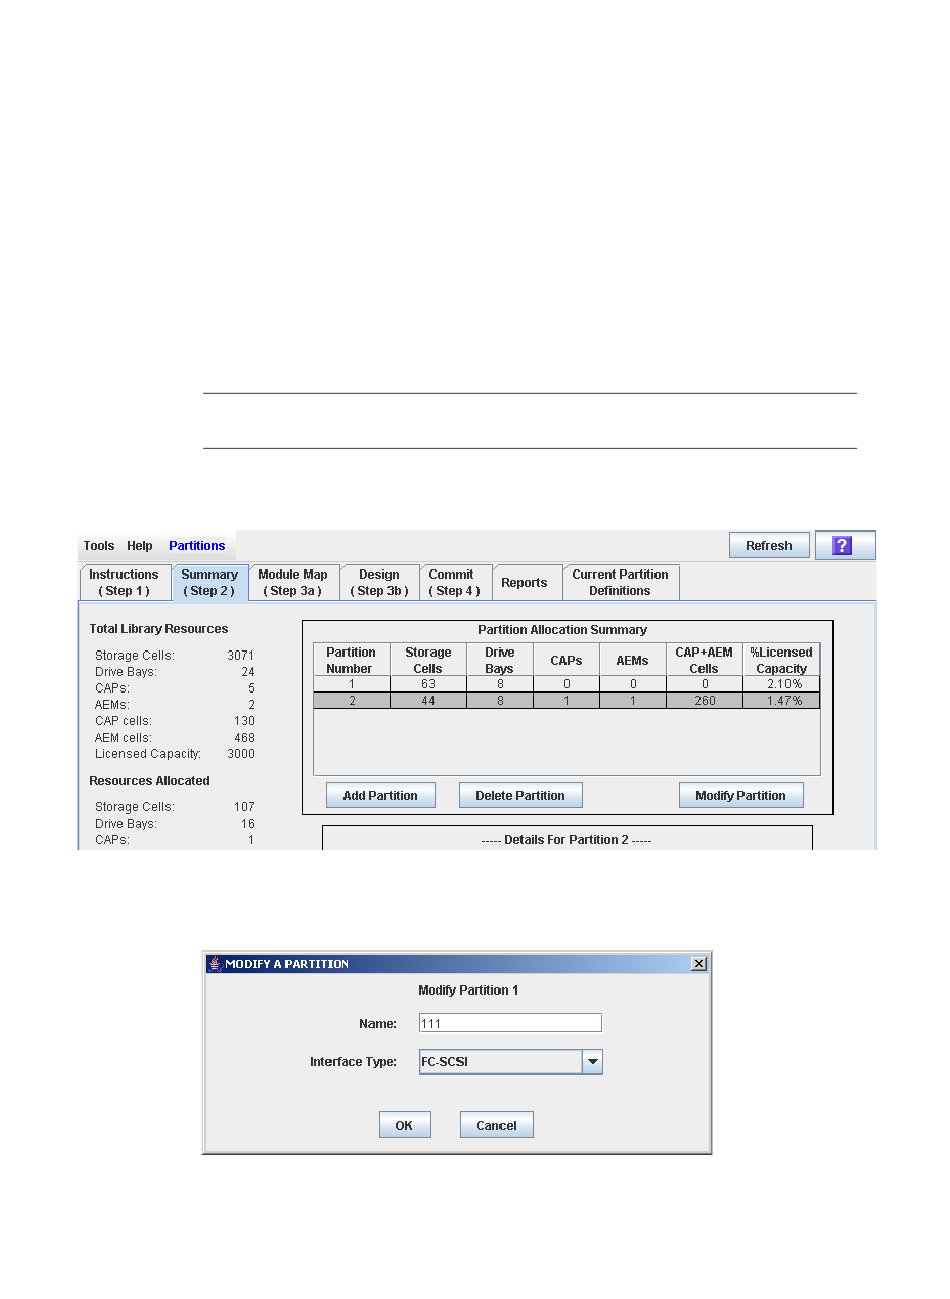Click the partition Name input field
This screenshot has width=950, height=1299.
[510, 1023]
